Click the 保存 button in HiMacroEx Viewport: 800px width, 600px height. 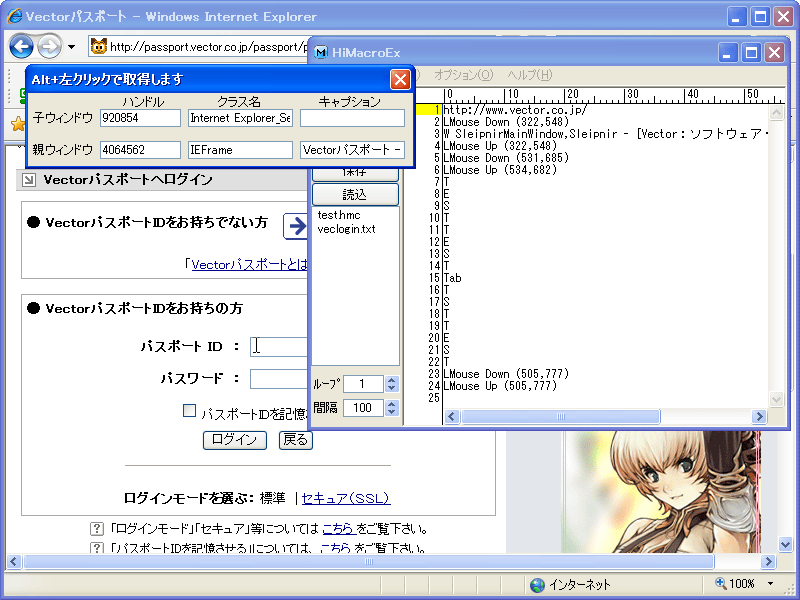click(355, 174)
